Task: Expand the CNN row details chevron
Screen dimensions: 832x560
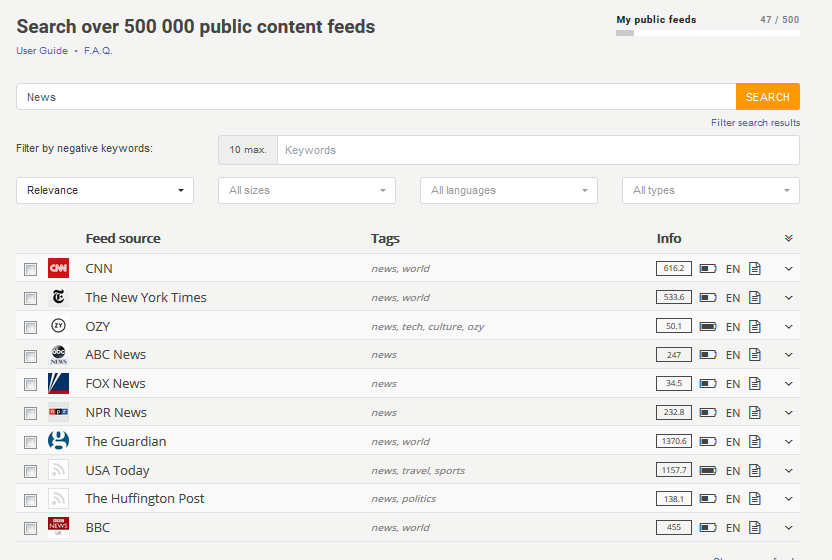Action: click(x=788, y=269)
